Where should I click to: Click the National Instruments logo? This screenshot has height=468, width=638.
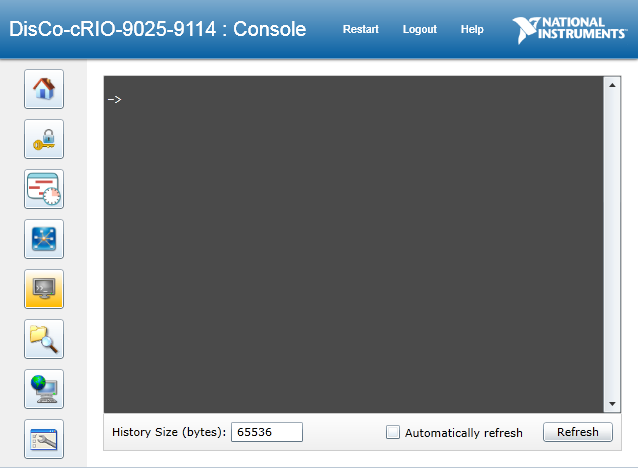[571, 30]
